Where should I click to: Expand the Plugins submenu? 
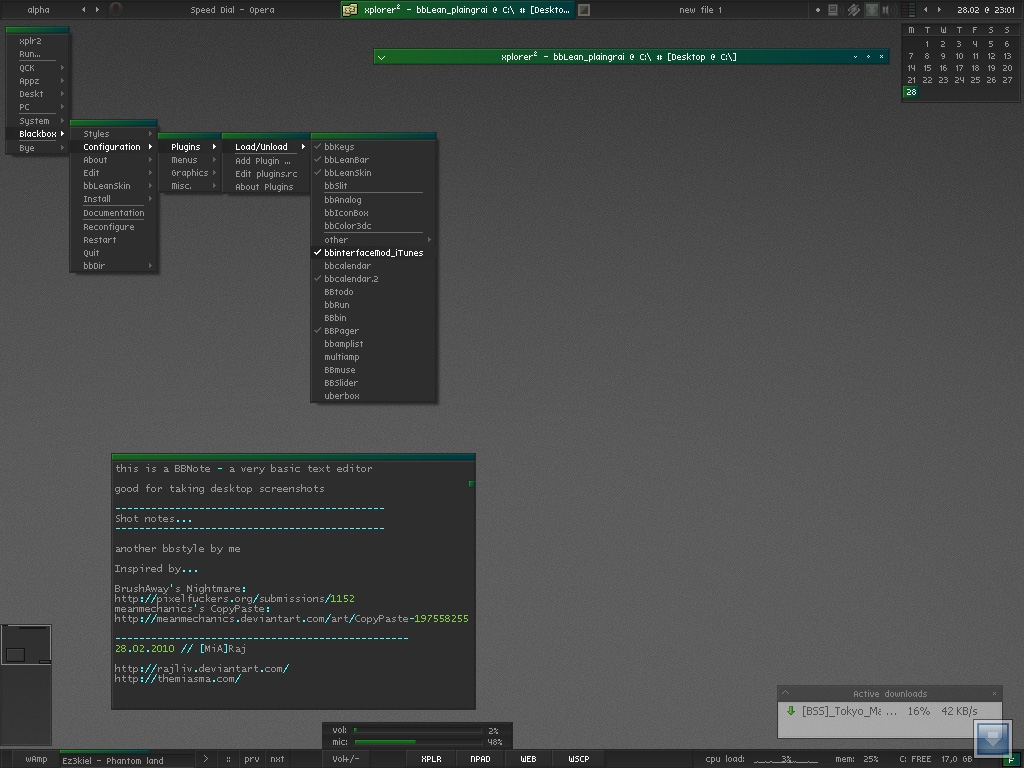[189, 147]
